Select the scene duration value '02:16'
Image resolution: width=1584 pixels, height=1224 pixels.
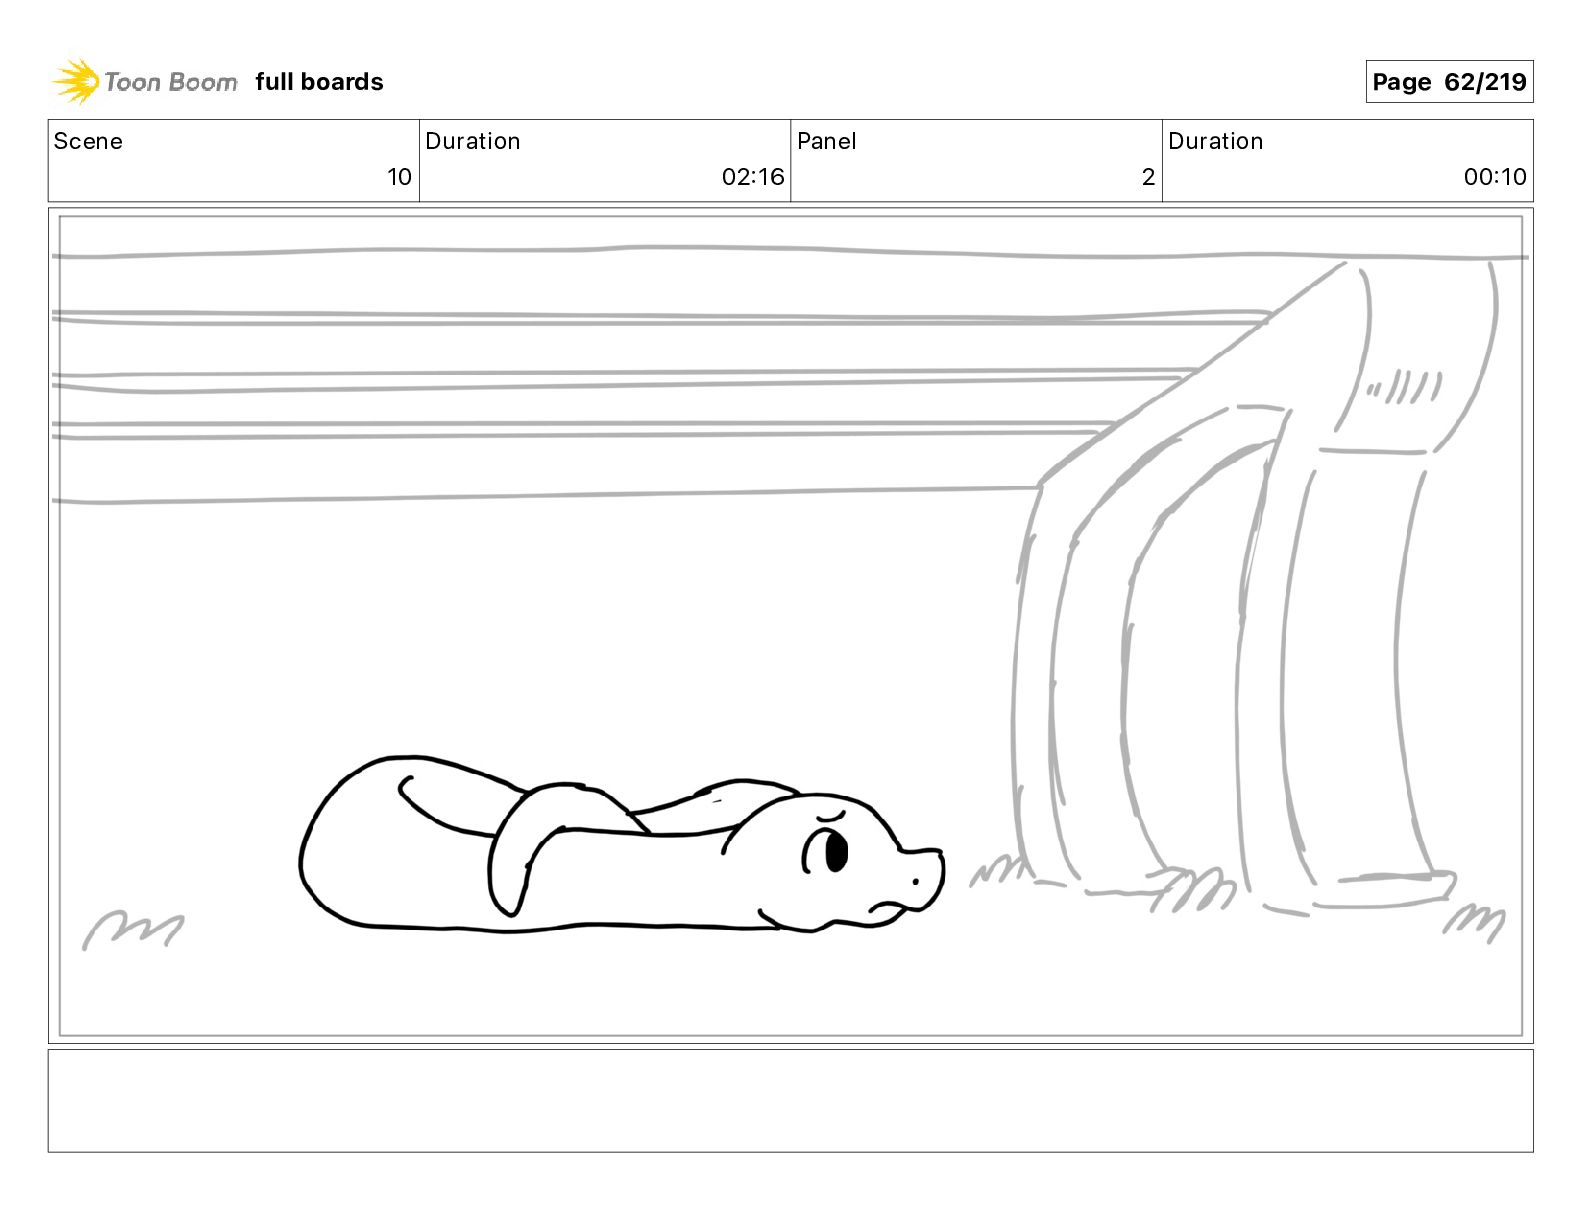(753, 177)
